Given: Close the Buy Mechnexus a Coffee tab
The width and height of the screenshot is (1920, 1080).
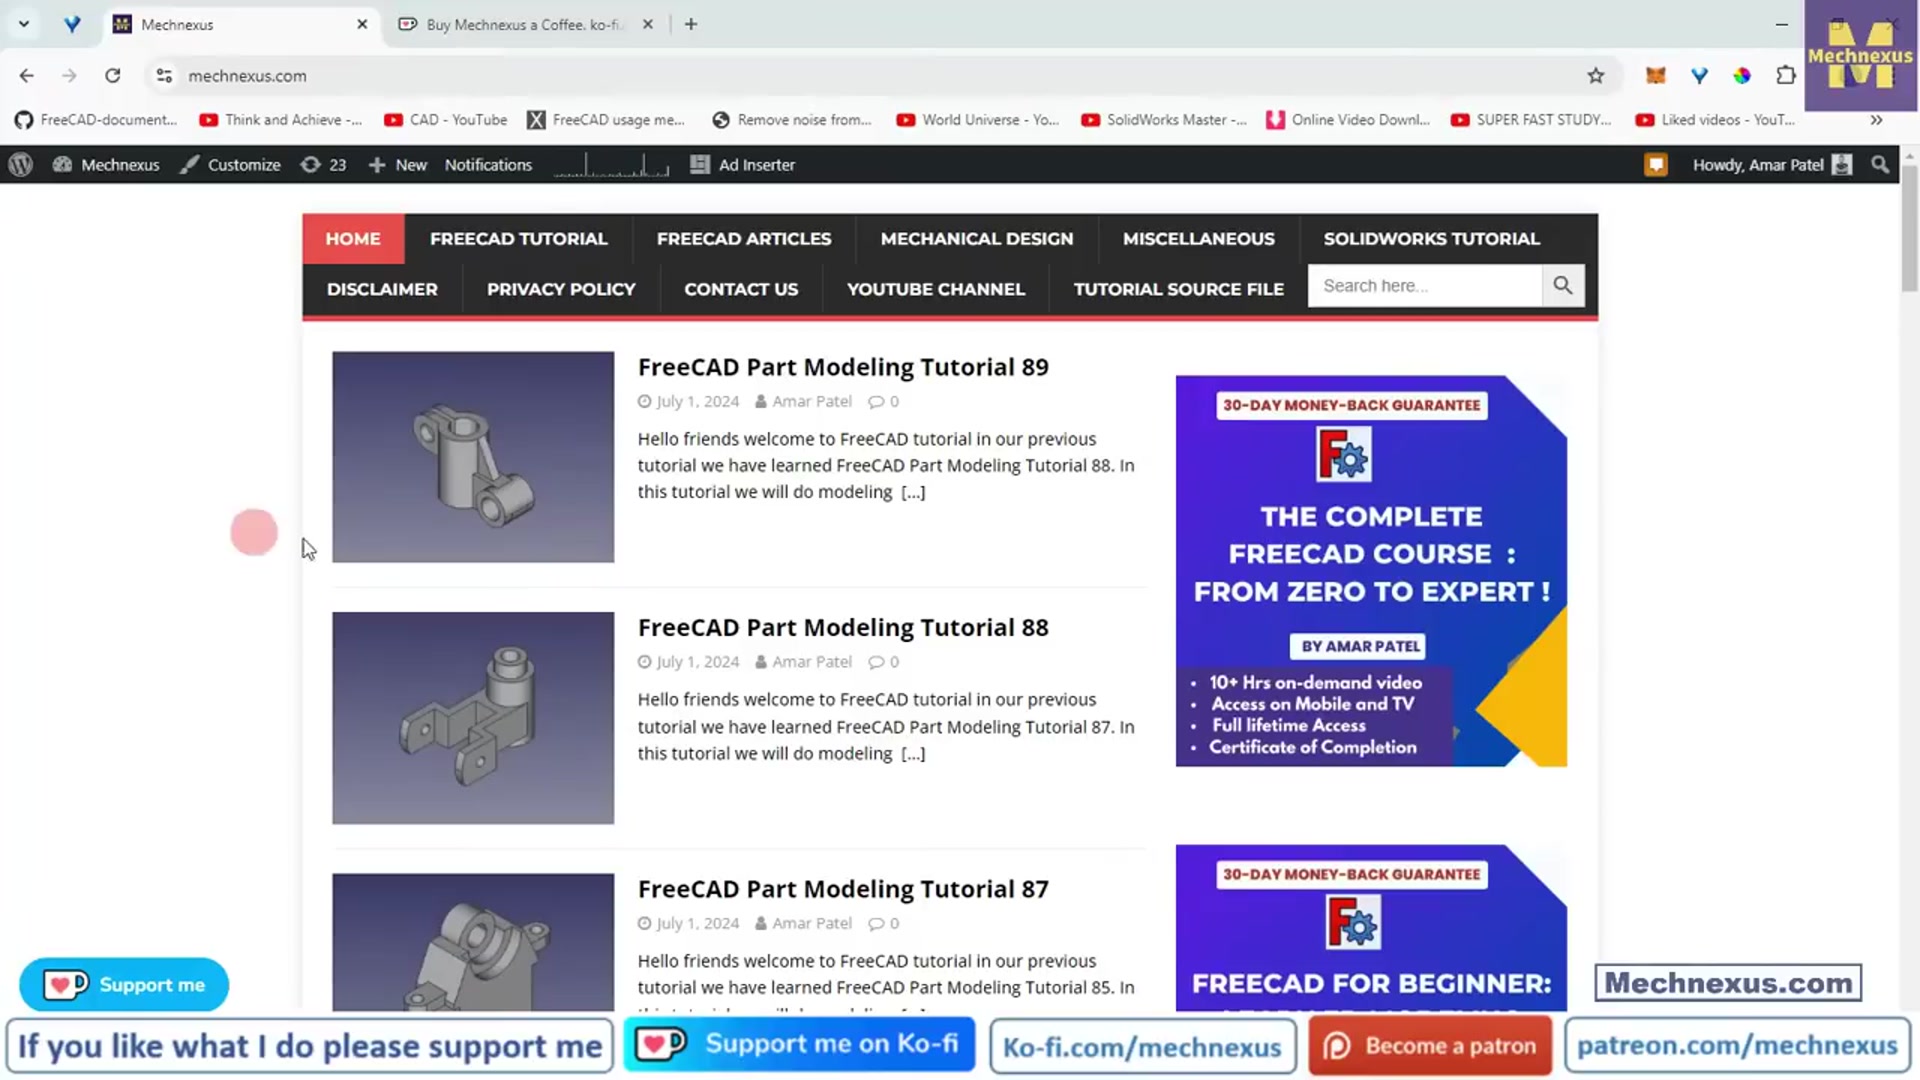Looking at the screenshot, I should (x=648, y=24).
